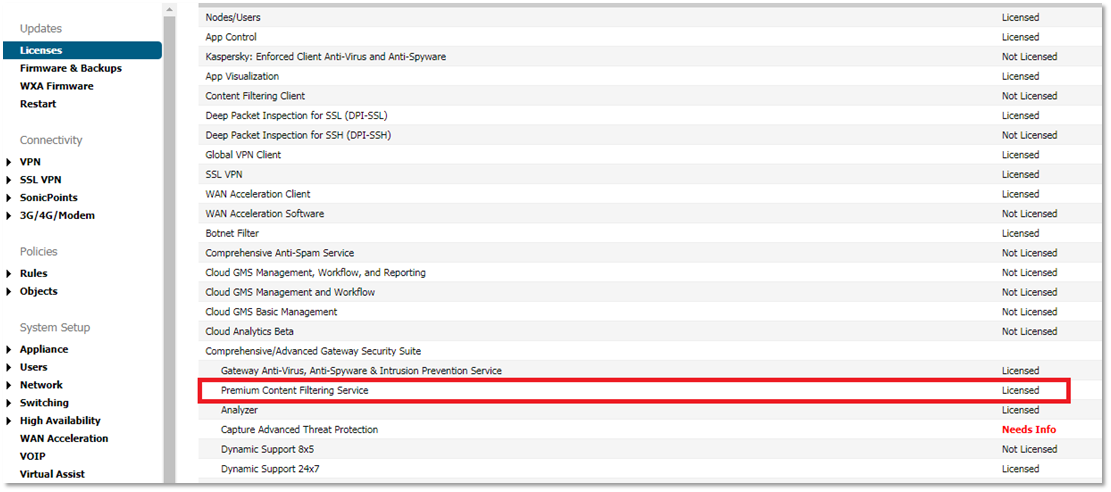Expand the Switching arrow
Screen dimensions: 1111x492
pos(8,403)
